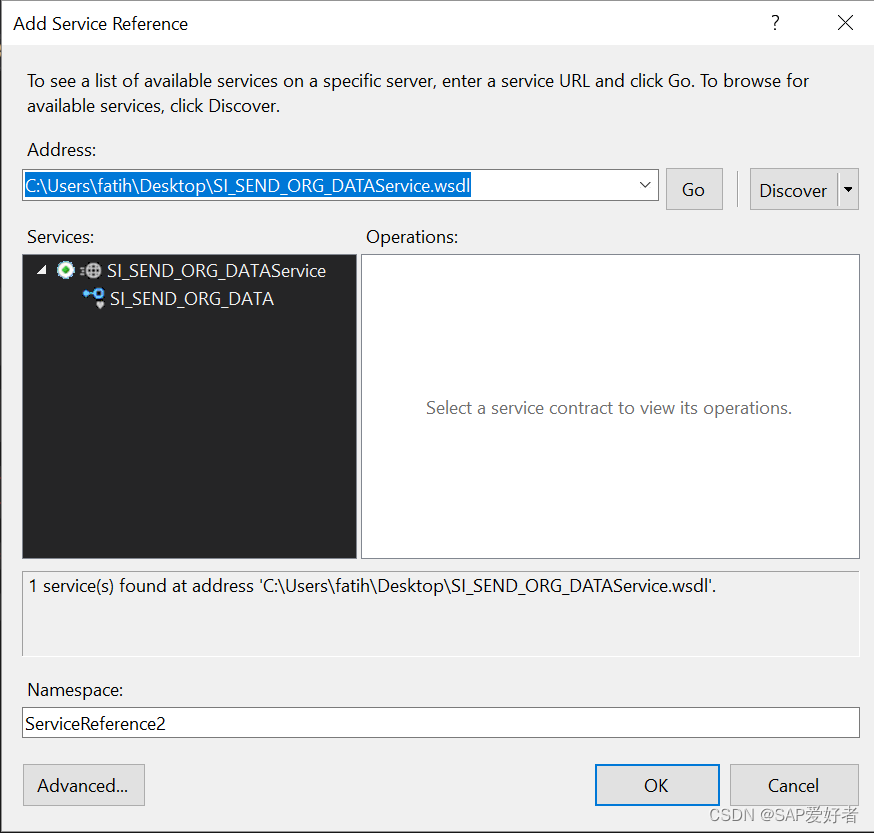874x833 pixels.
Task: Click the Cancel button
Action: (x=794, y=785)
